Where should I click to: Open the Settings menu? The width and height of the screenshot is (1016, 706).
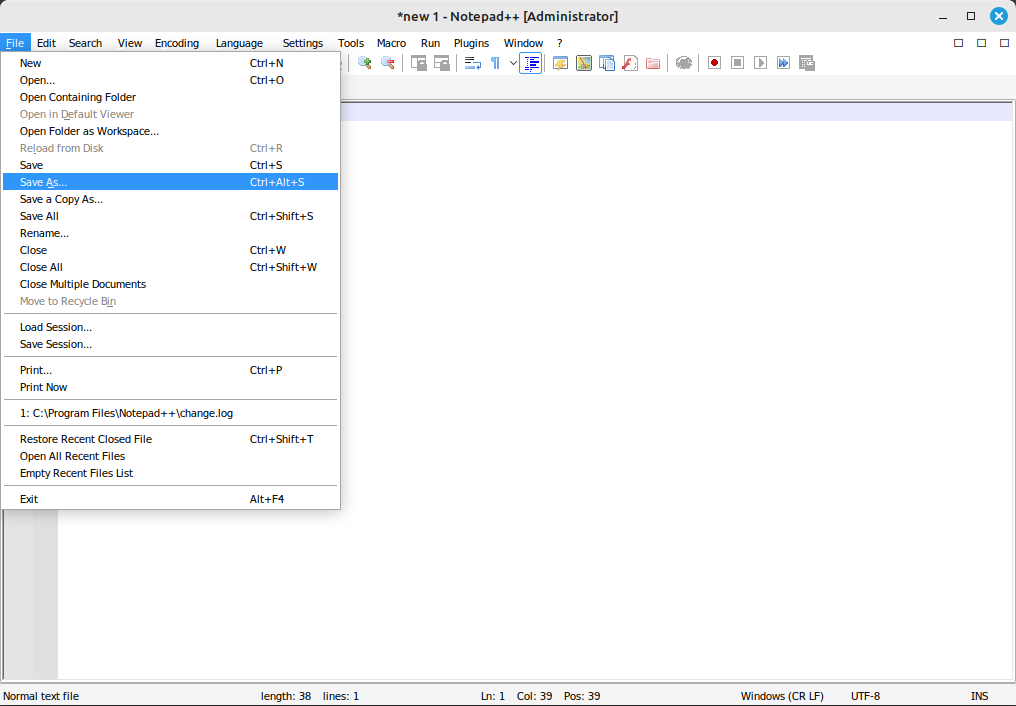pyautogui.click(x=303, y=43)
